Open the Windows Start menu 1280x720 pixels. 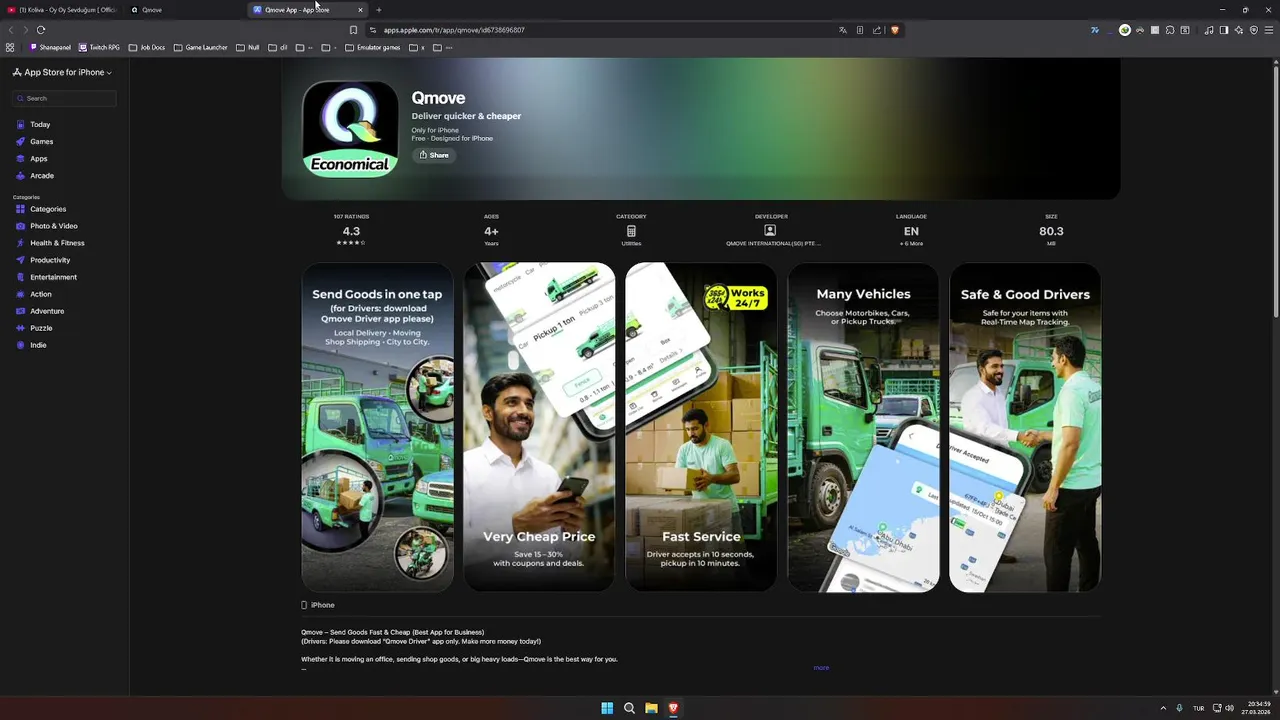pos(607,708)
